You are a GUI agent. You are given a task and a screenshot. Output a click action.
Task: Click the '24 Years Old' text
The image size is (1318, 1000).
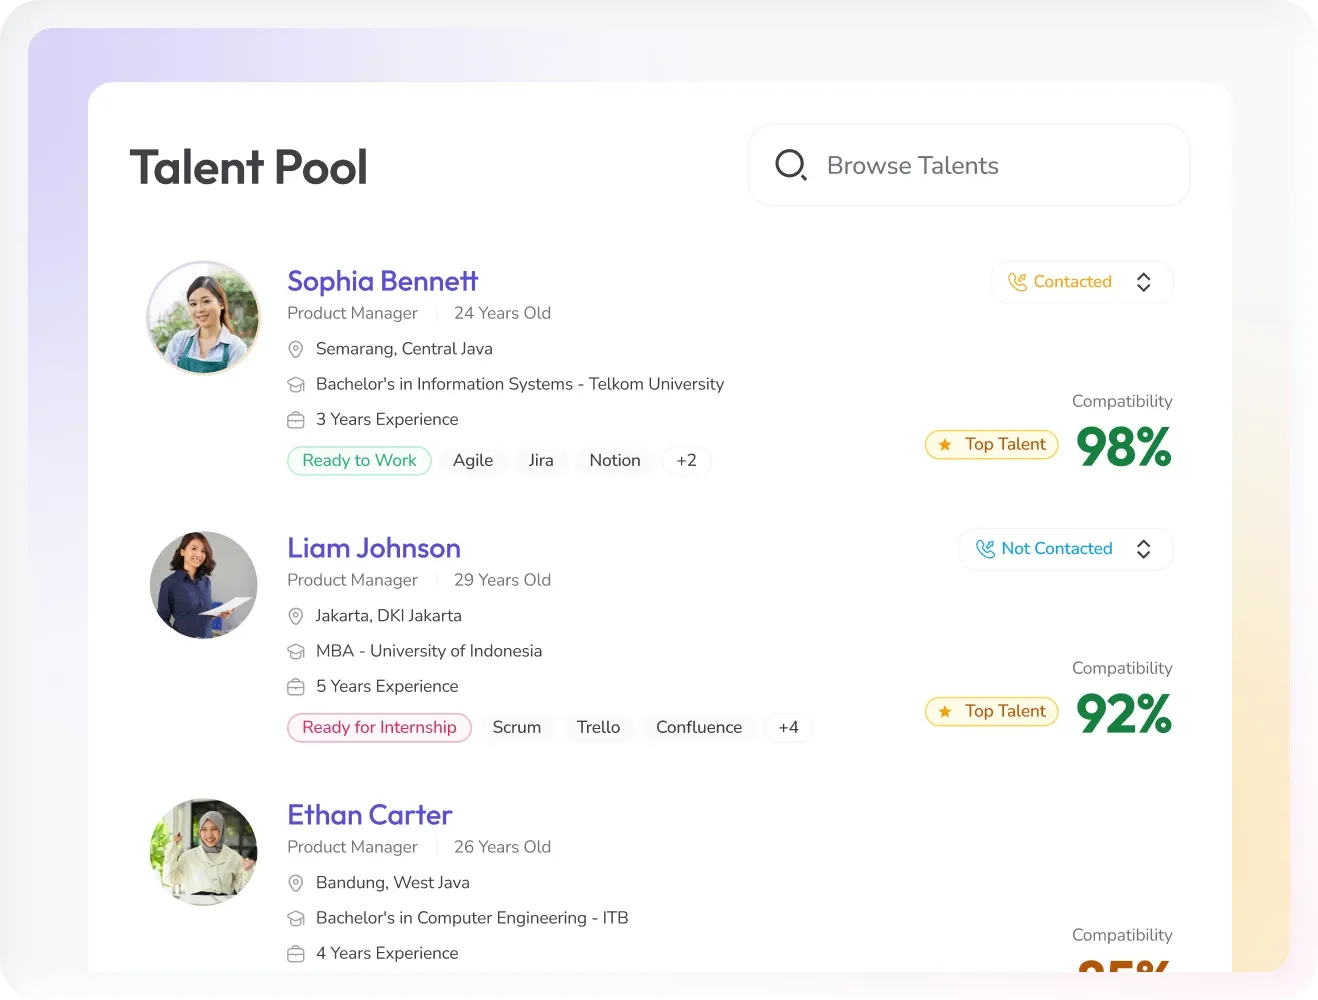tap(502, 313)
